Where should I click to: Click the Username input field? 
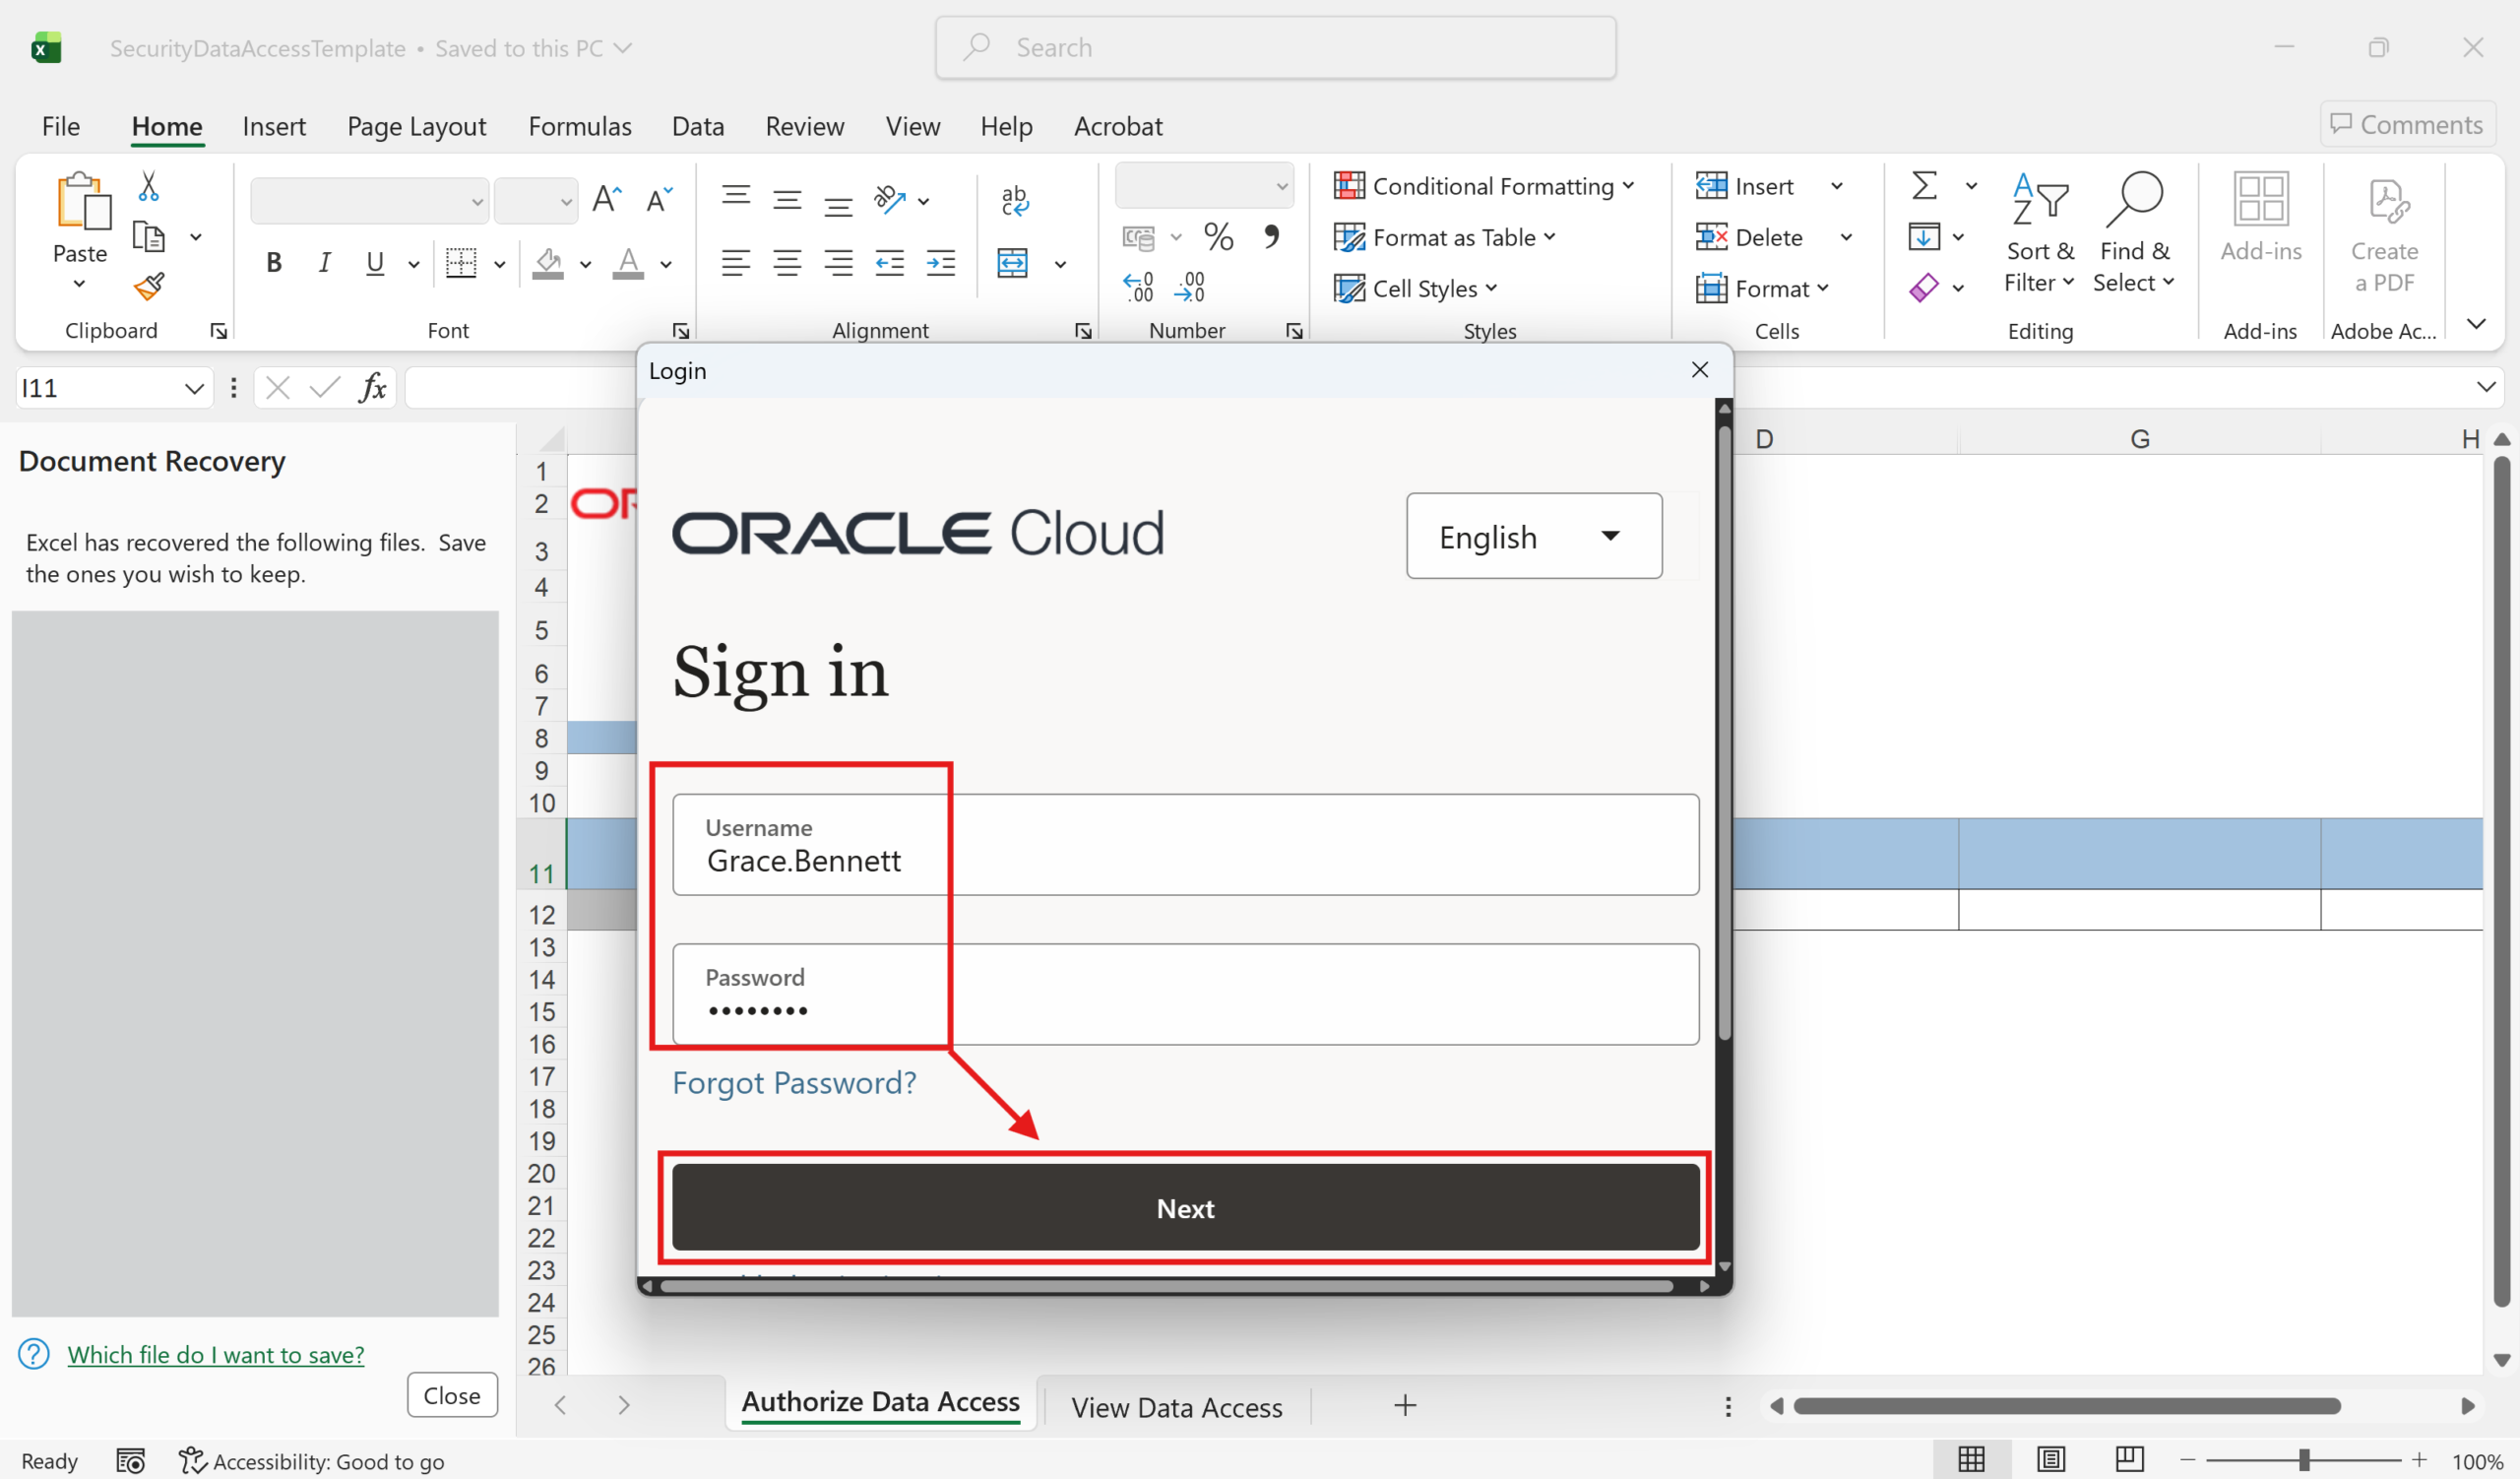click(1185, 845)
